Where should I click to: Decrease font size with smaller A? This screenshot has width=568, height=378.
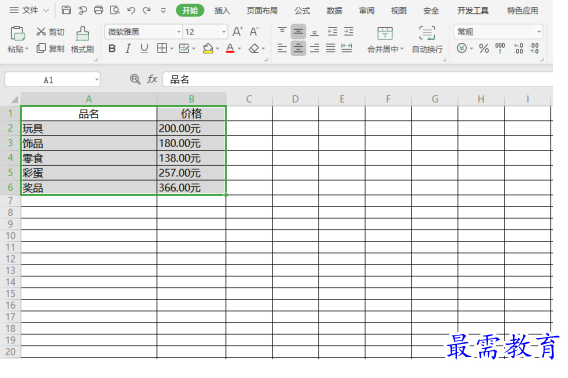click(x=254, y=32)
